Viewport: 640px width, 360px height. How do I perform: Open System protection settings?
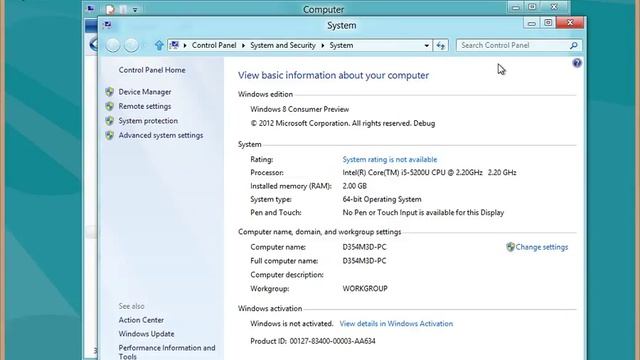coord(148,121)
